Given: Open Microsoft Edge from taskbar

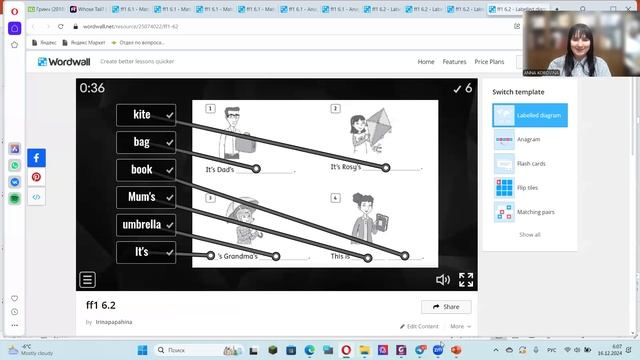Looking at the screenshot, I should 309,350.
